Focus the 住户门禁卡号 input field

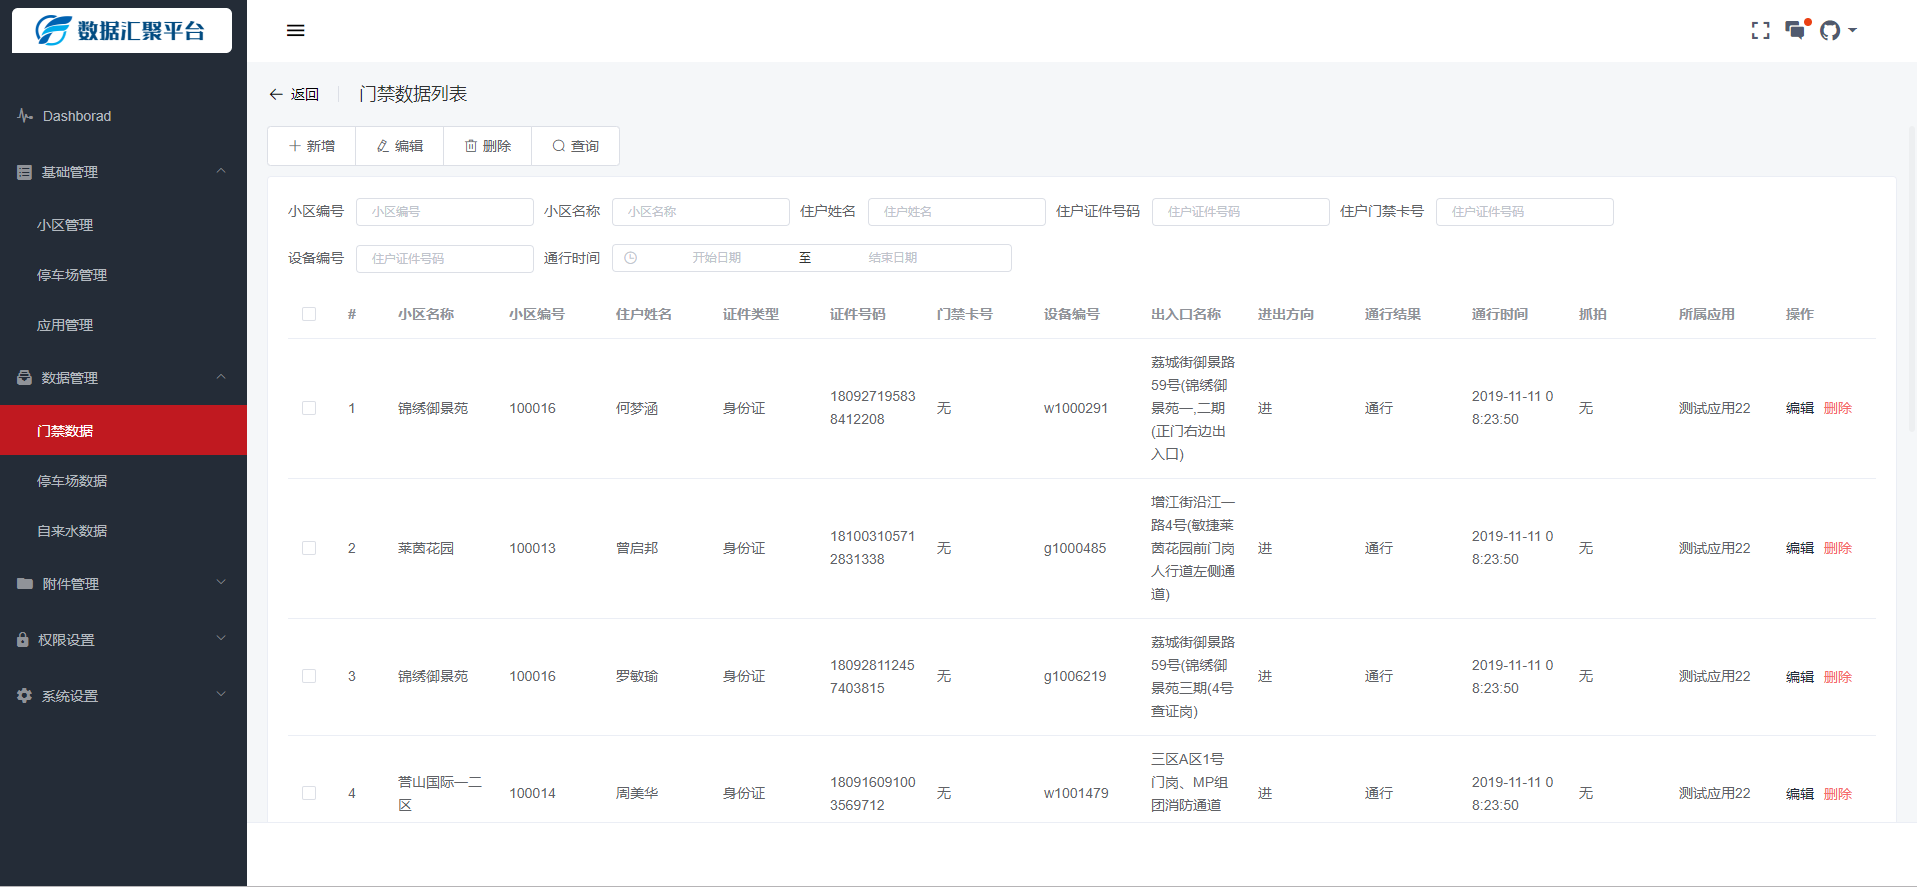point(1525,212)
